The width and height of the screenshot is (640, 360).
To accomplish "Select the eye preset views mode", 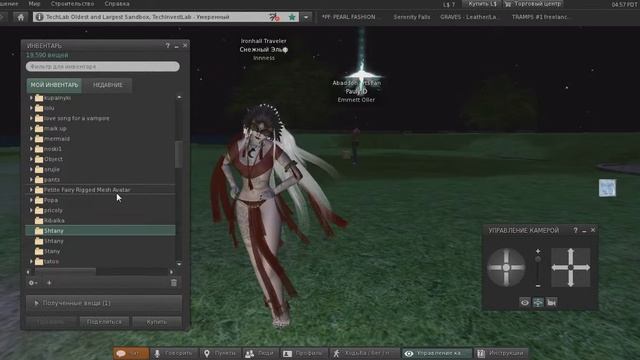I will pyautogui.click(x=525, y=302).
